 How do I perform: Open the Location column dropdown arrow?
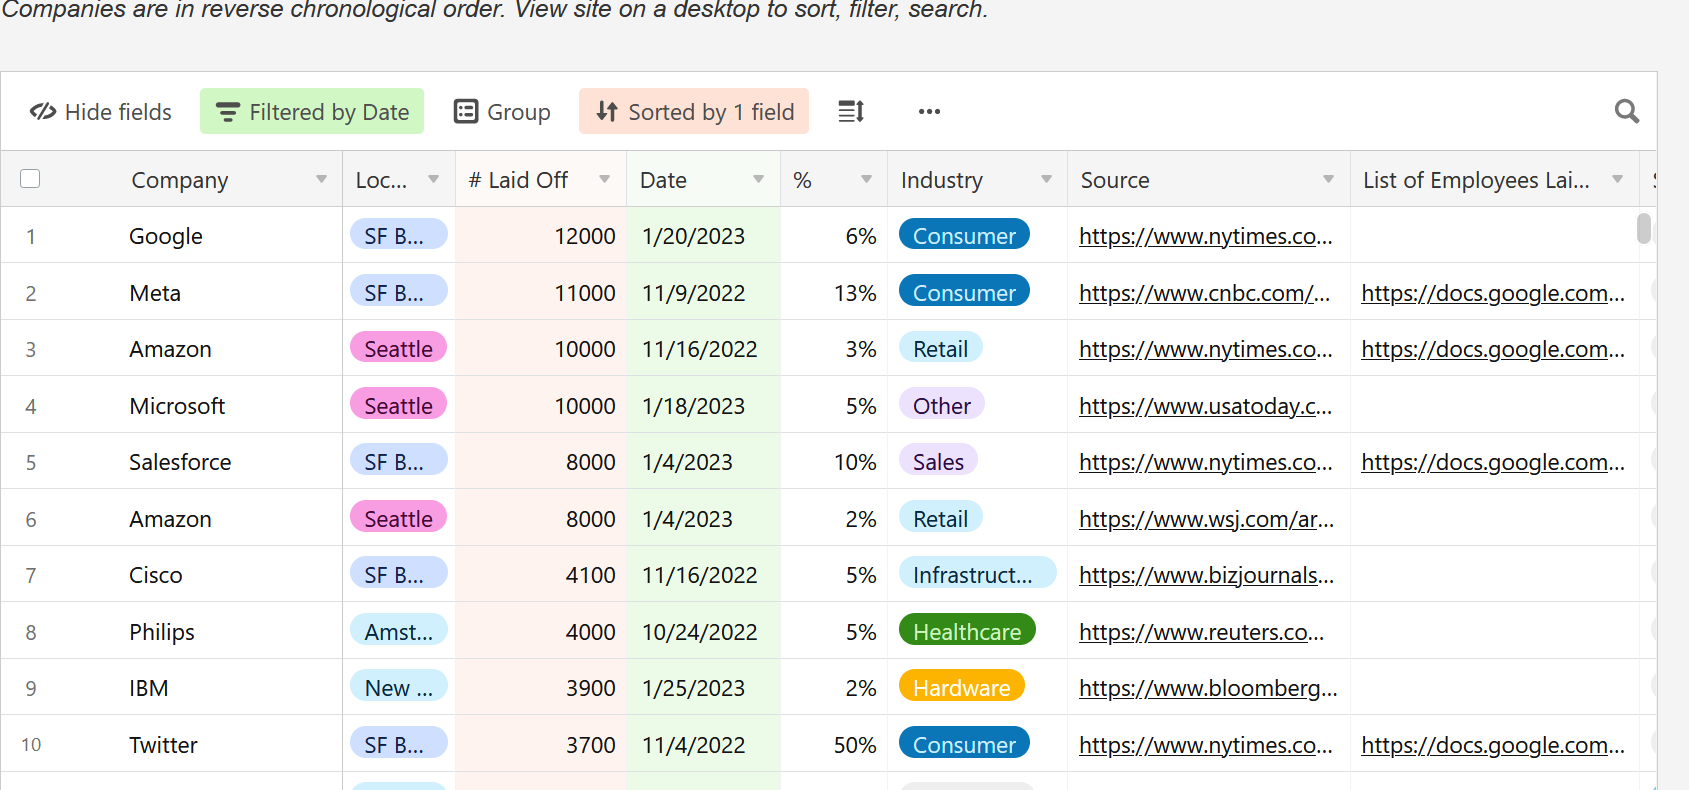click(433, 179)
